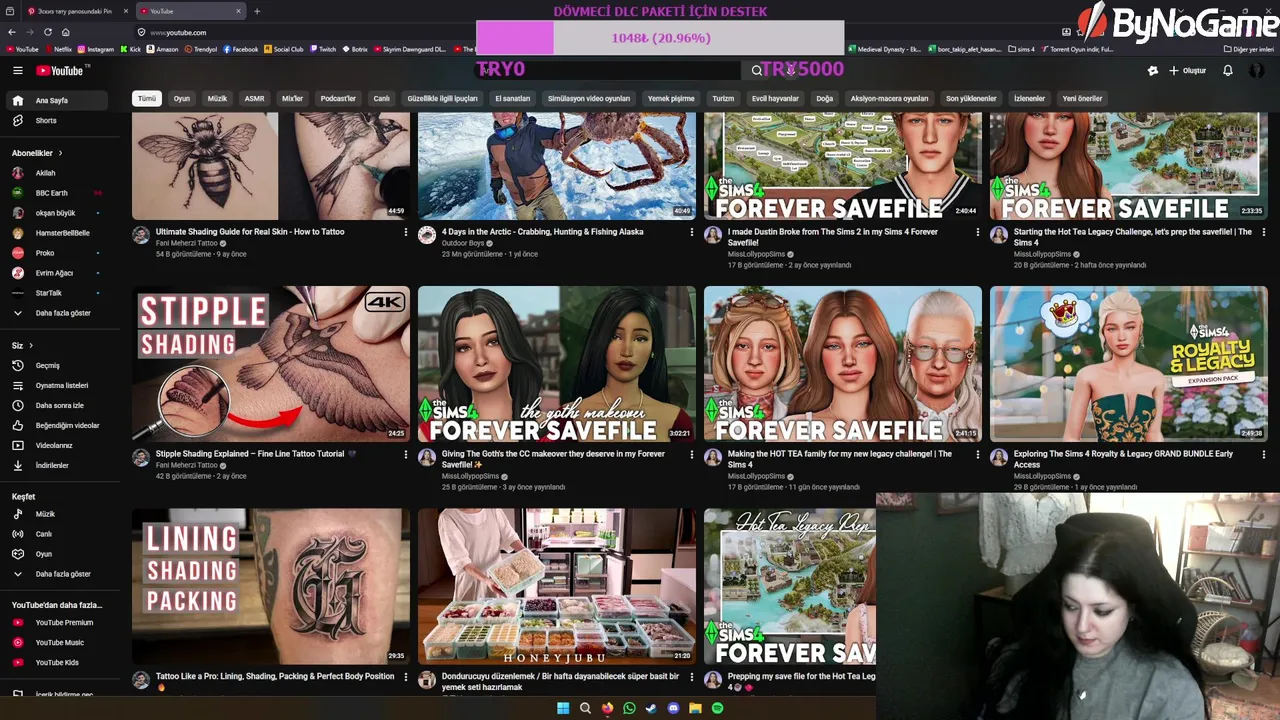
Task: Expand the Abonelikler section chevron
Action: coord(60,154)
